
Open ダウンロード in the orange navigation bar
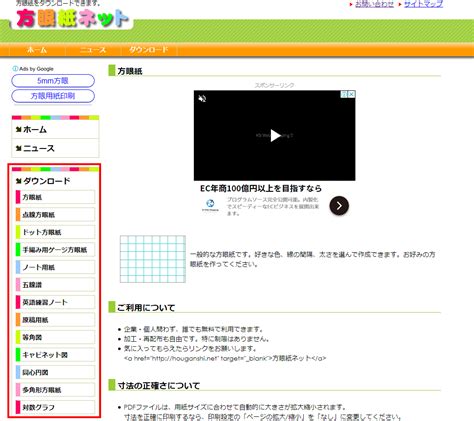click(x=149, y=50)
